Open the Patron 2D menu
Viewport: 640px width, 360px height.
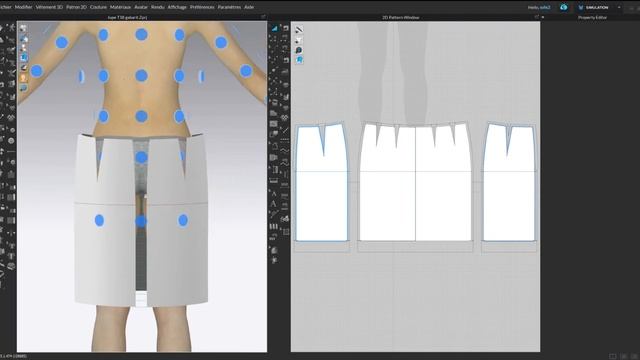click(76, 7)
